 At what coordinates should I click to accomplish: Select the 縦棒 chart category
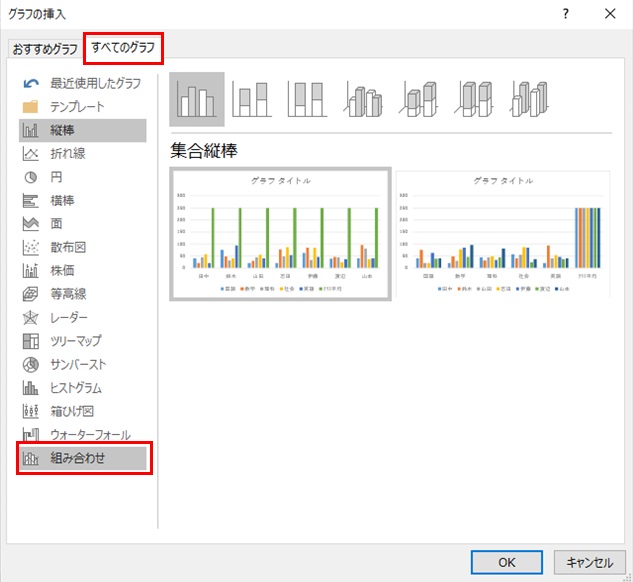coord(82,130)
